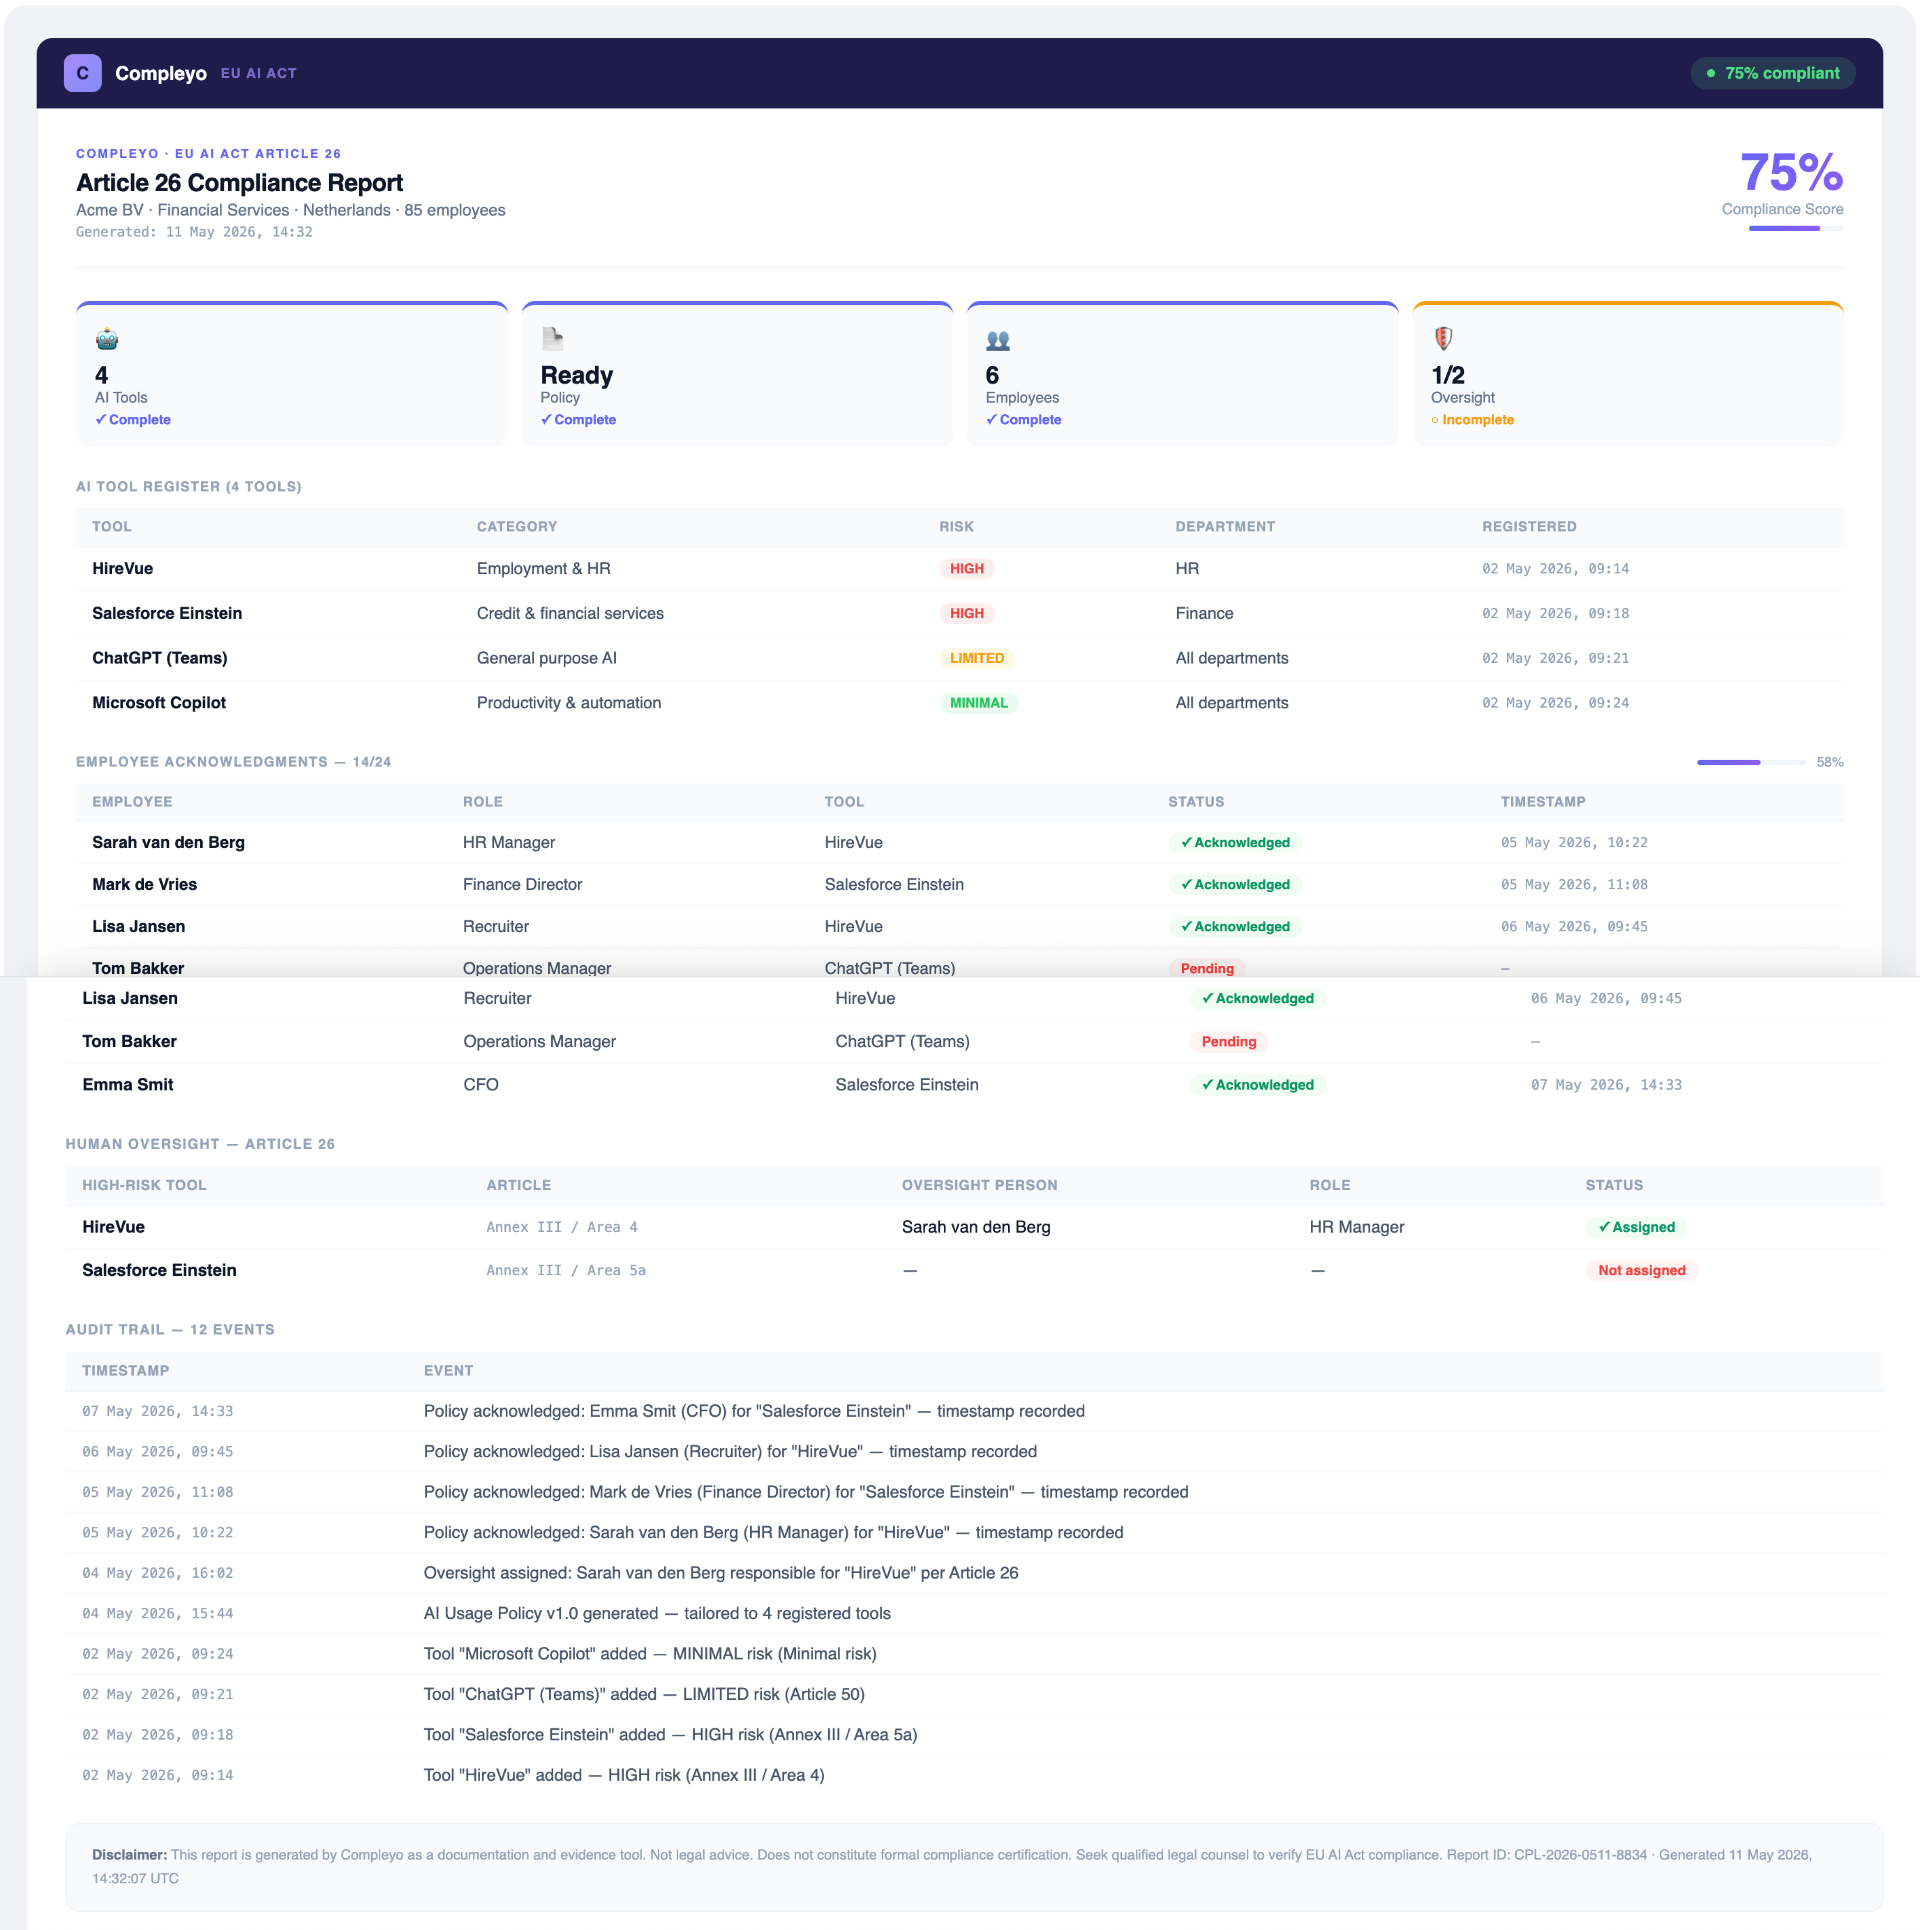Click the shield icon on Oversight card
1920x1930 pixels.
pos(1443,339)
